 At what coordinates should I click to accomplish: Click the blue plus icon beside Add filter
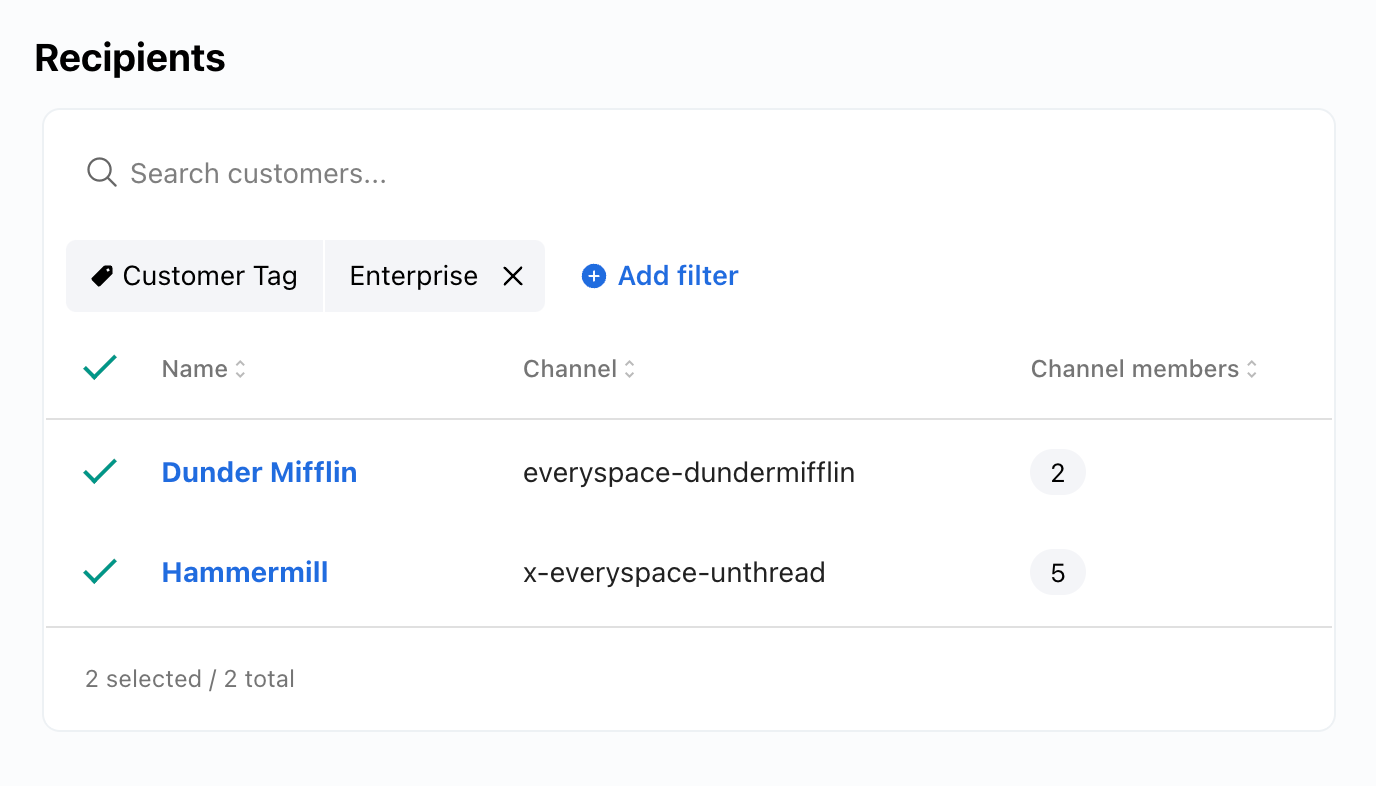[594, 276]
